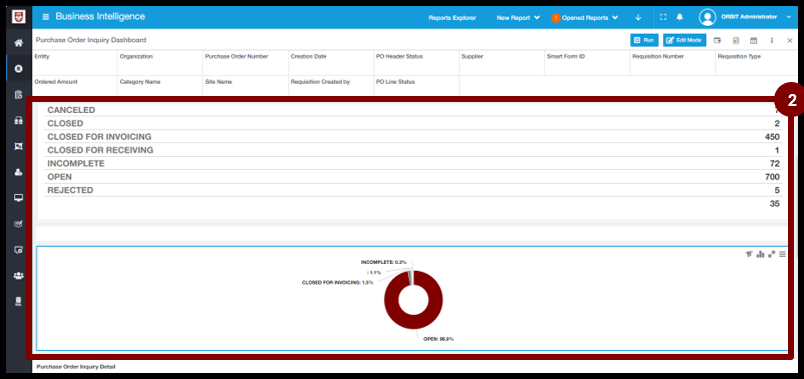Click the dark red OPEN donut segment

413,323
